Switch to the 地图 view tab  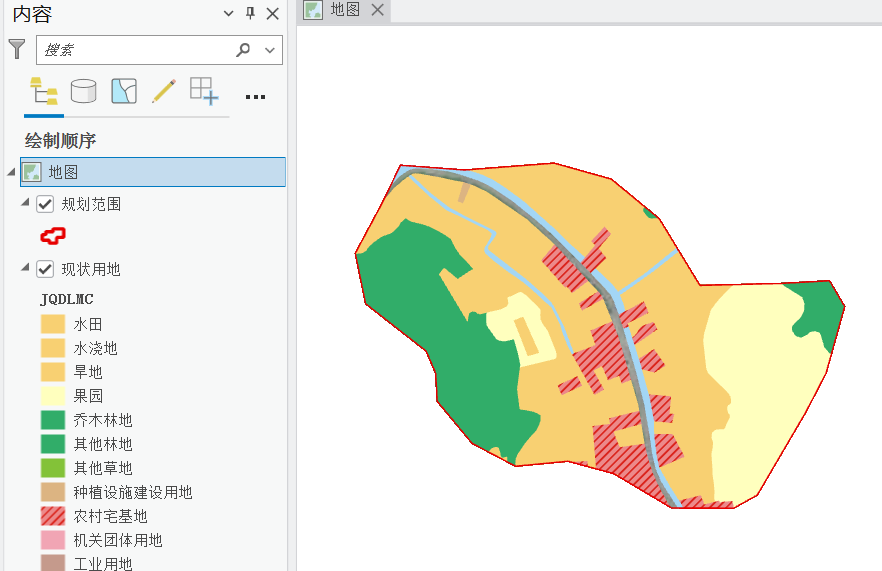pyautogui.click(x=345, y=10)
